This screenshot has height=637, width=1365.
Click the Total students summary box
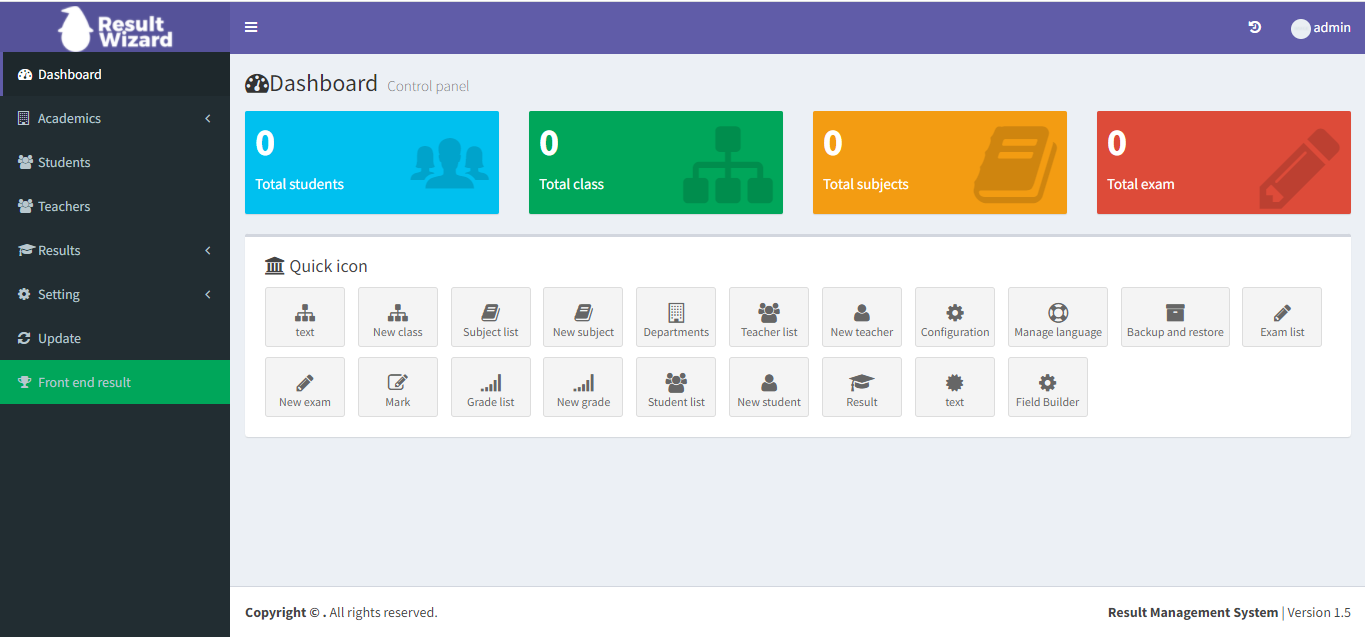371,162
